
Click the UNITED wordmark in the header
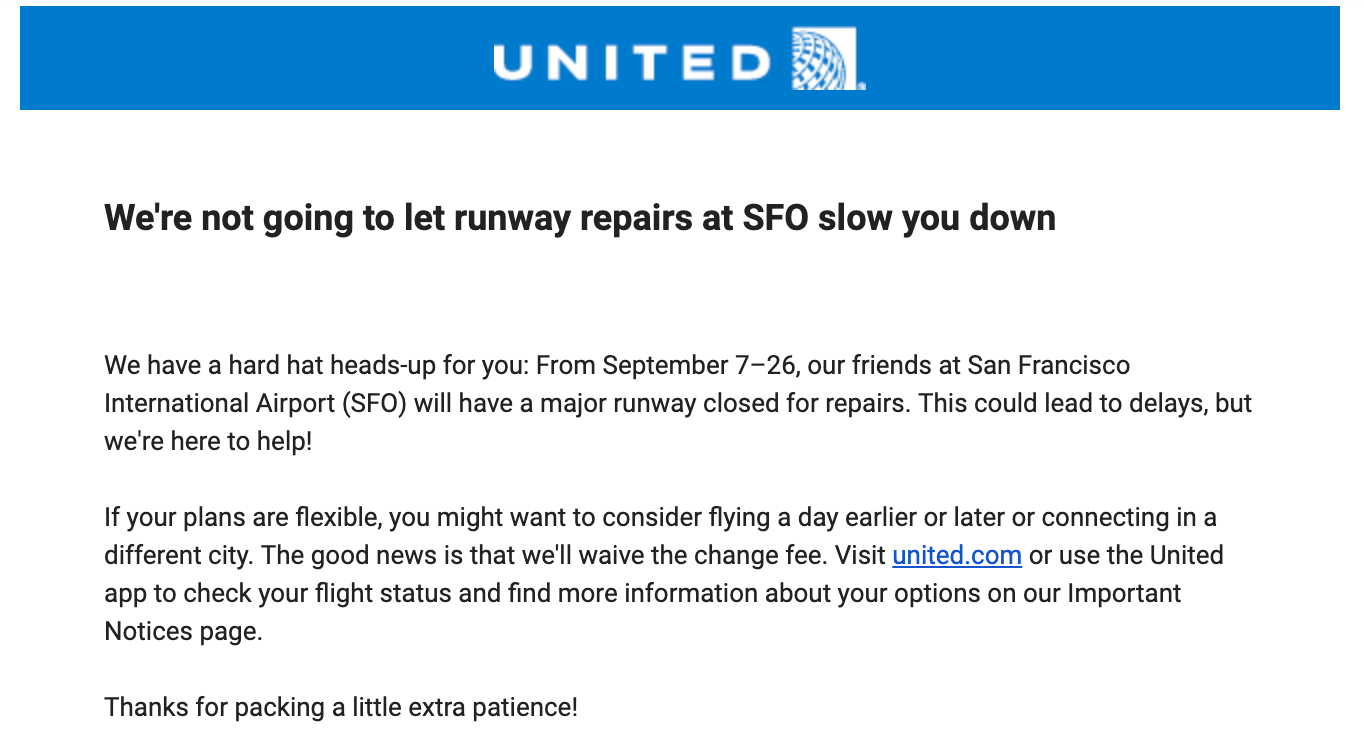633,62
